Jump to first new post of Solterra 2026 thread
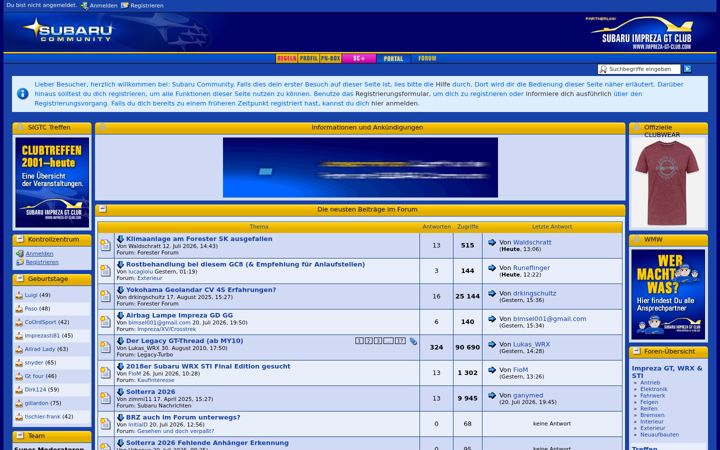Viewport: 720px width, 450px height. 120,392
